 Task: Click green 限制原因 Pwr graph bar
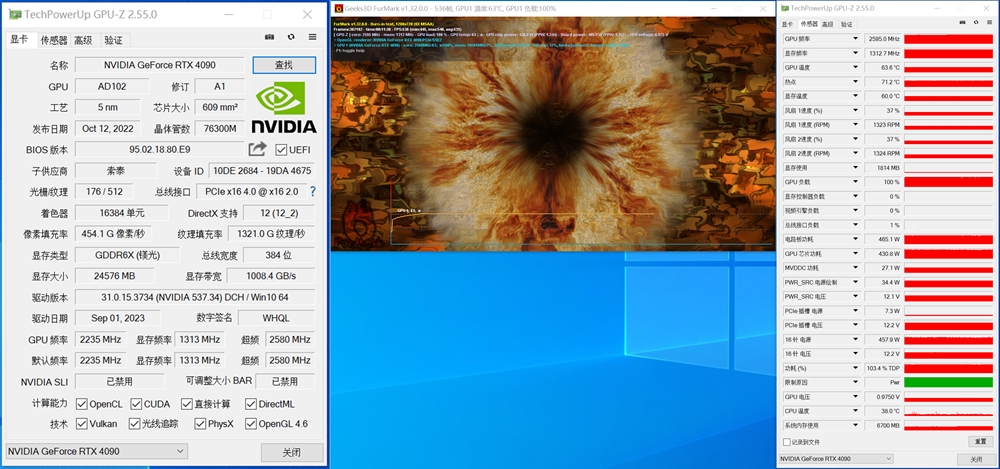(948, 382)
